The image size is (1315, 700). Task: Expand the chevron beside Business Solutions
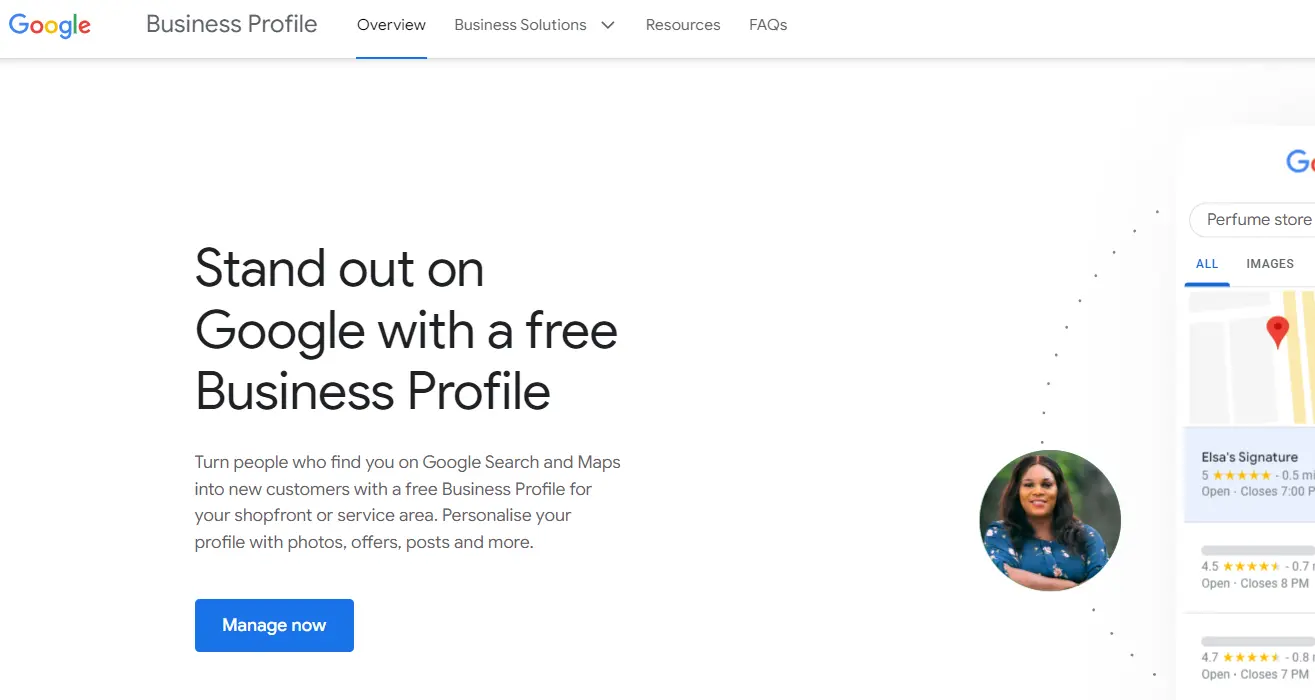(608, 25)
